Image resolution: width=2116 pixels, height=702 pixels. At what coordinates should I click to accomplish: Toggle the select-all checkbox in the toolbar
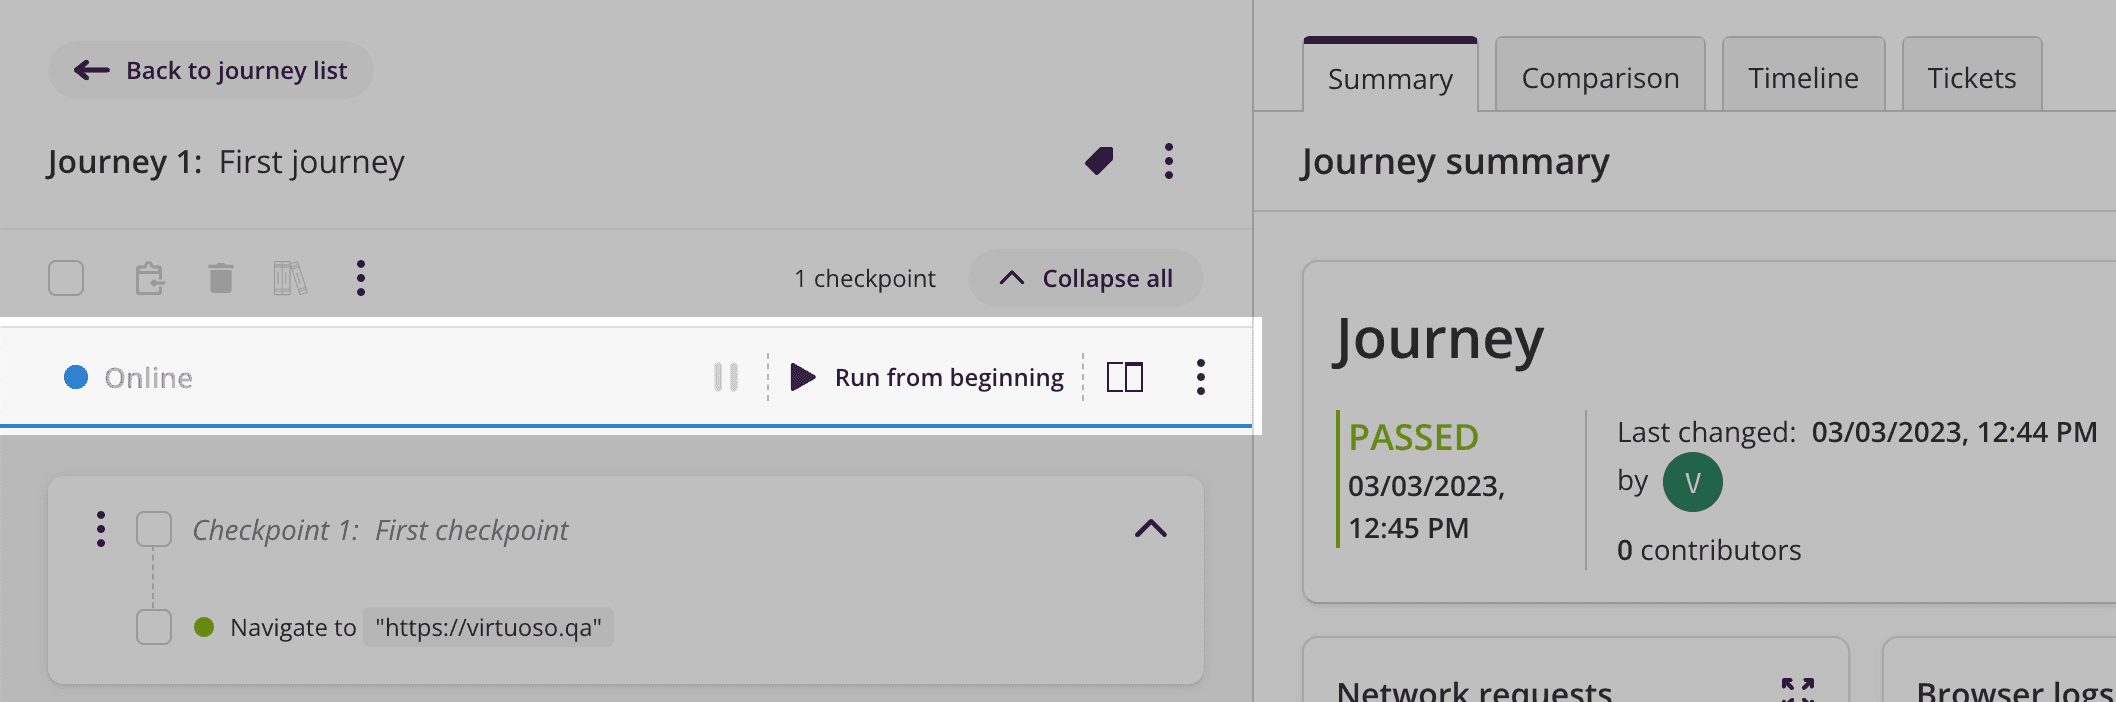[x=66, y=278]
